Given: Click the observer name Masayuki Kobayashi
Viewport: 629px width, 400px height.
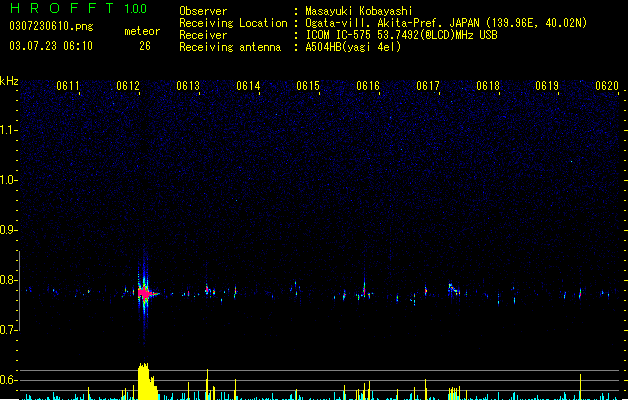Looking at the screenshot, I should point(359,11).
